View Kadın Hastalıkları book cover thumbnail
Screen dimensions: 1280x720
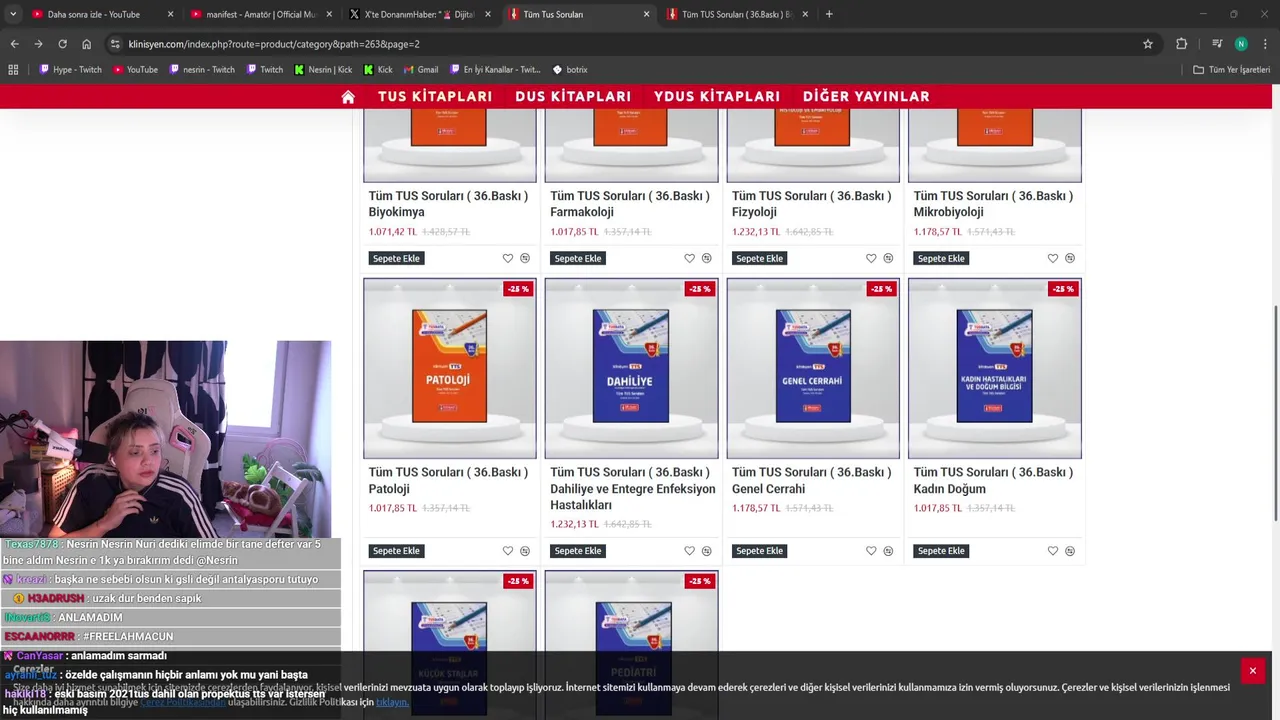tap(995, 368)
